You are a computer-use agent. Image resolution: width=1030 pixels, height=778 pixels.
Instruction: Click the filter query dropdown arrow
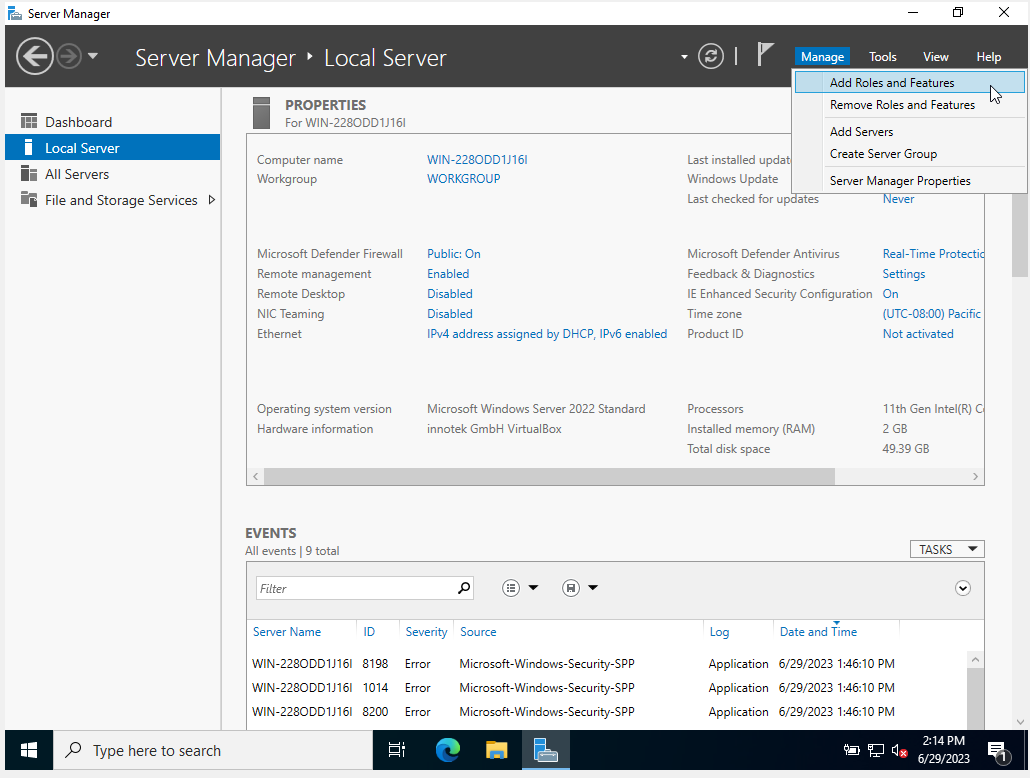[x=534, y=588]
